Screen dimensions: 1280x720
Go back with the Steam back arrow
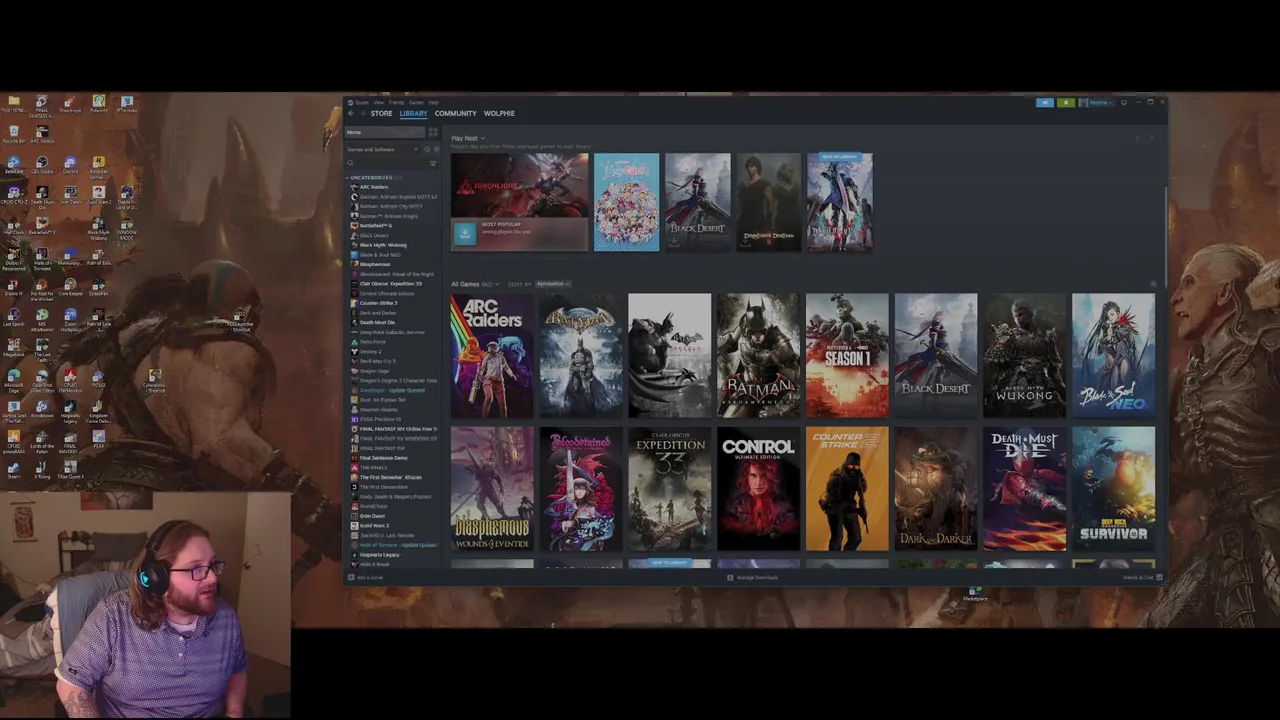(351, 113)
